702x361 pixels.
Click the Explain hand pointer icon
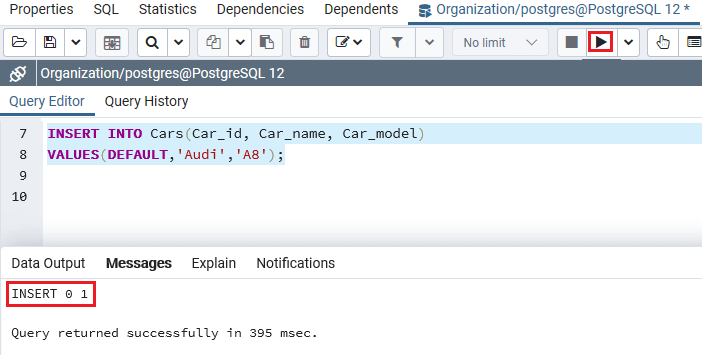click(x=663, y=43)
